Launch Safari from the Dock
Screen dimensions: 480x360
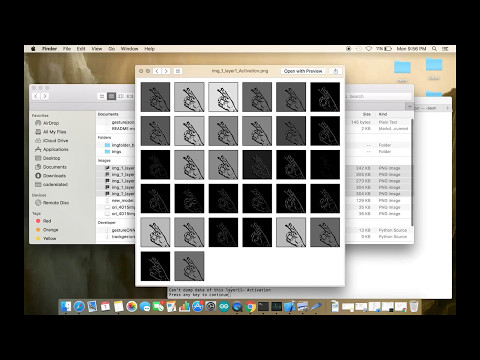click(79, 306)
